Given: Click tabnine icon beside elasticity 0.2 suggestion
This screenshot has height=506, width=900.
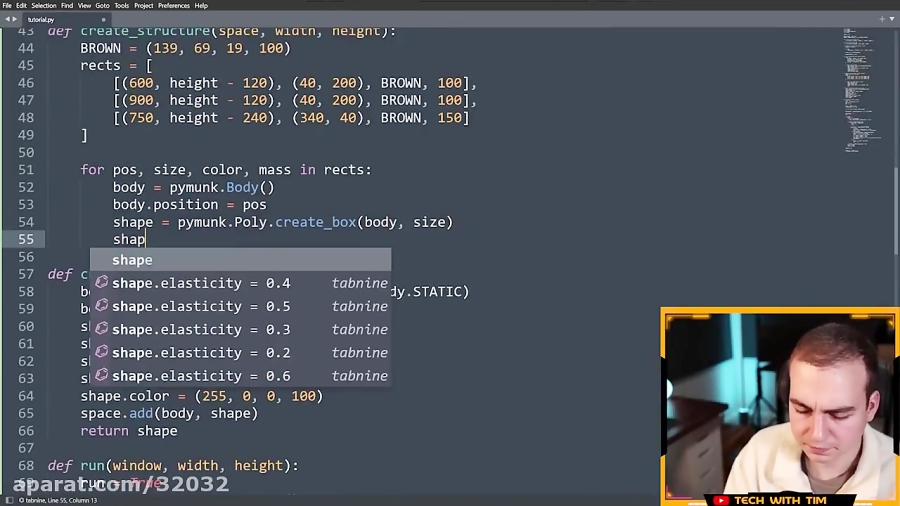Looking at the screenshot, I should click(x=101, y=352).
